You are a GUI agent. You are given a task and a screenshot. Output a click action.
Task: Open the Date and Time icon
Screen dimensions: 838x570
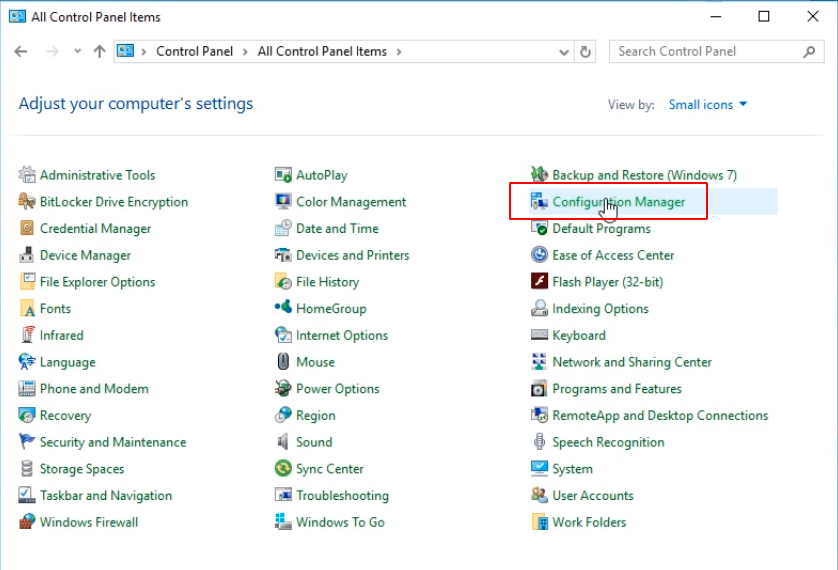coord(283,228)
